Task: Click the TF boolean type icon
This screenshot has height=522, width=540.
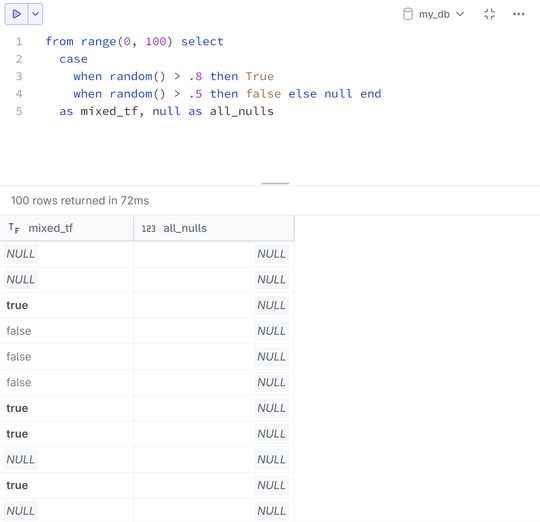Action: point(14,228)
